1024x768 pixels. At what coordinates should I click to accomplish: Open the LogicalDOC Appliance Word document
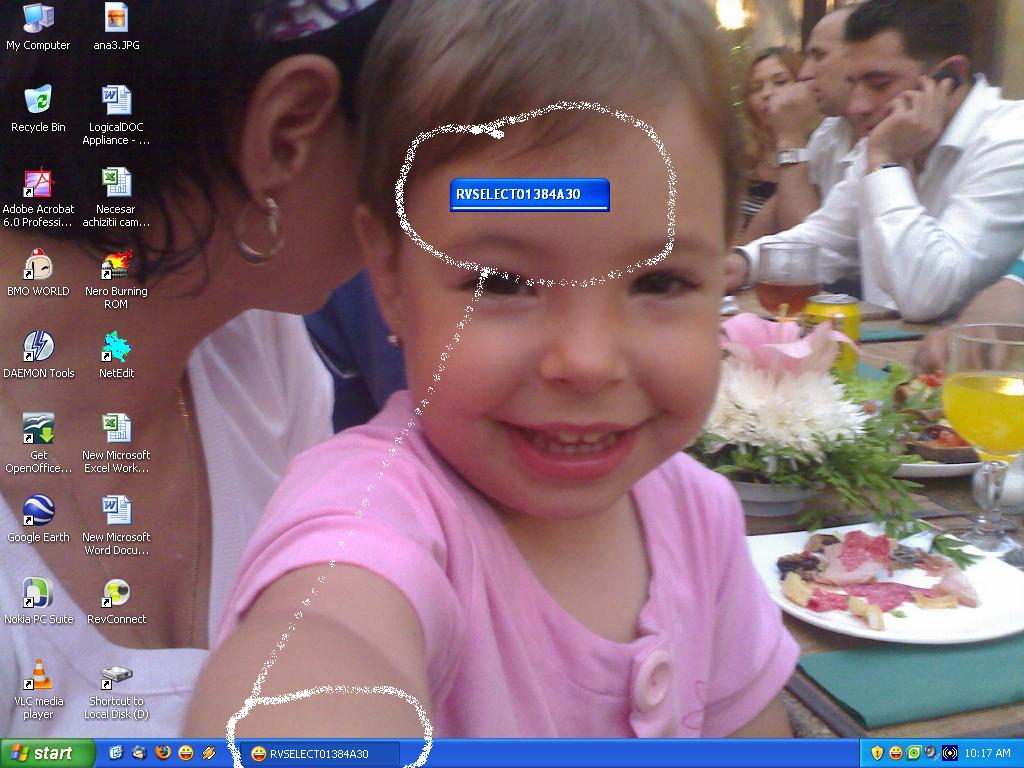(x=116, y=101)
